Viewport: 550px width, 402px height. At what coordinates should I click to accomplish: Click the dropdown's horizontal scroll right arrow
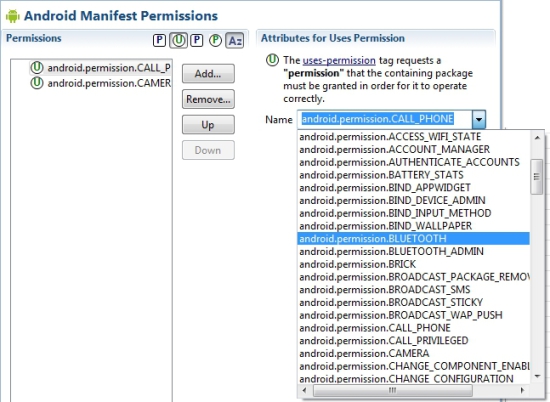(523, 390)
